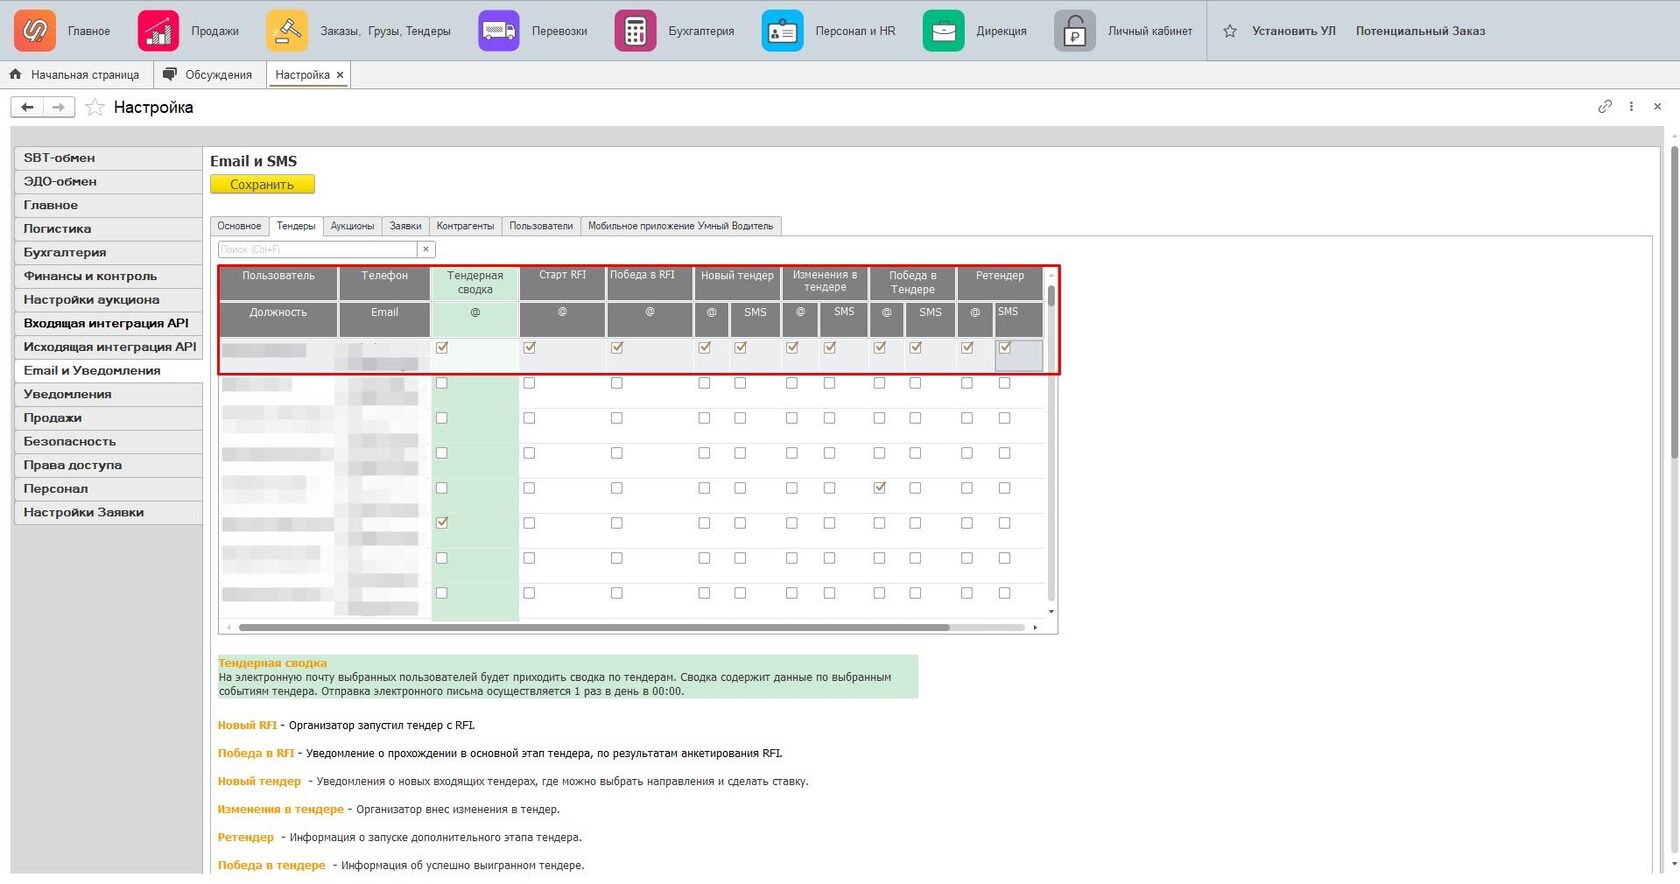Click the chat icon on the Обсуждения tab
This screenshot has height=884, width=1680.
(x=170, y=74)
